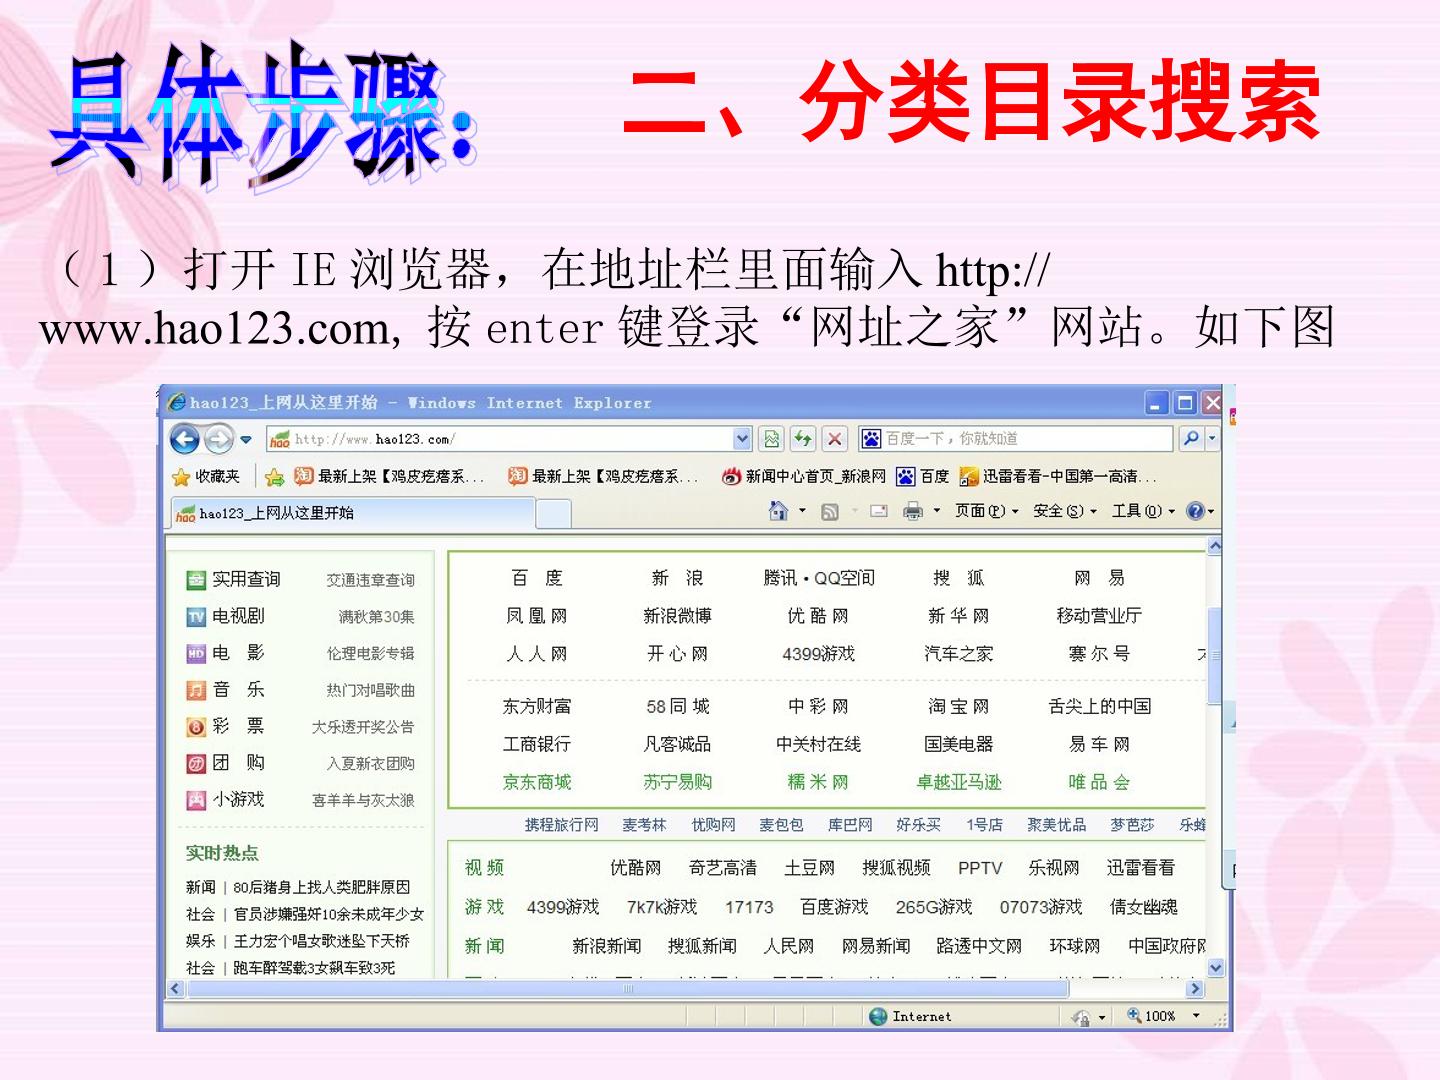Viewport: 1440px width, 1080px height.
Task: Select the hao123_上网从这里开始 tab
Action: click(x=353, y=513)
